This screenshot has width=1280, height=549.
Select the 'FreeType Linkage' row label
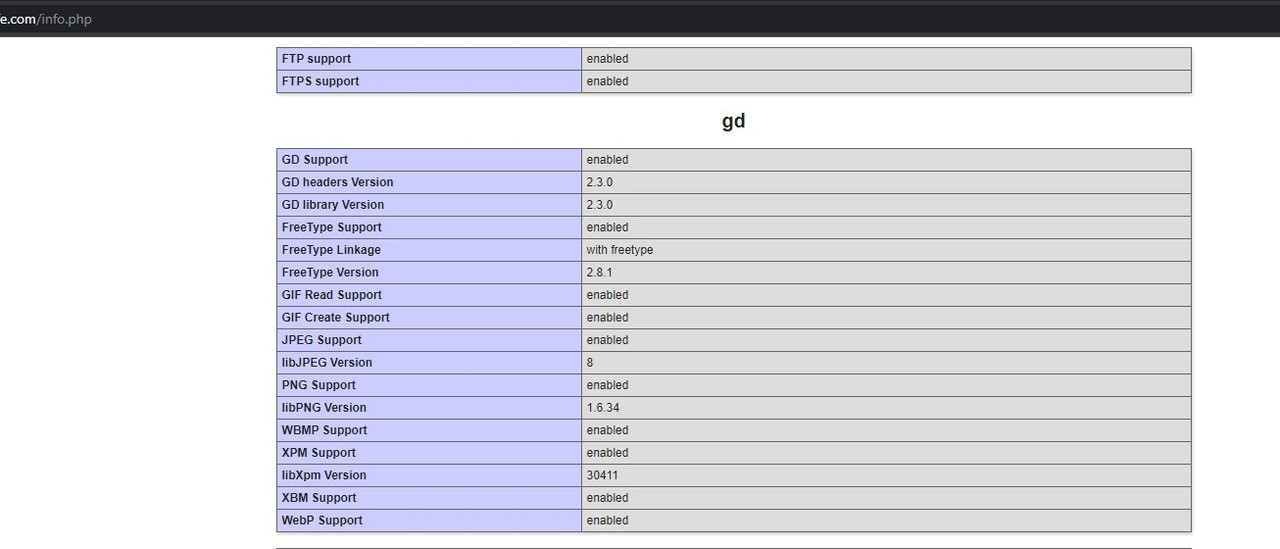point(429,250)
